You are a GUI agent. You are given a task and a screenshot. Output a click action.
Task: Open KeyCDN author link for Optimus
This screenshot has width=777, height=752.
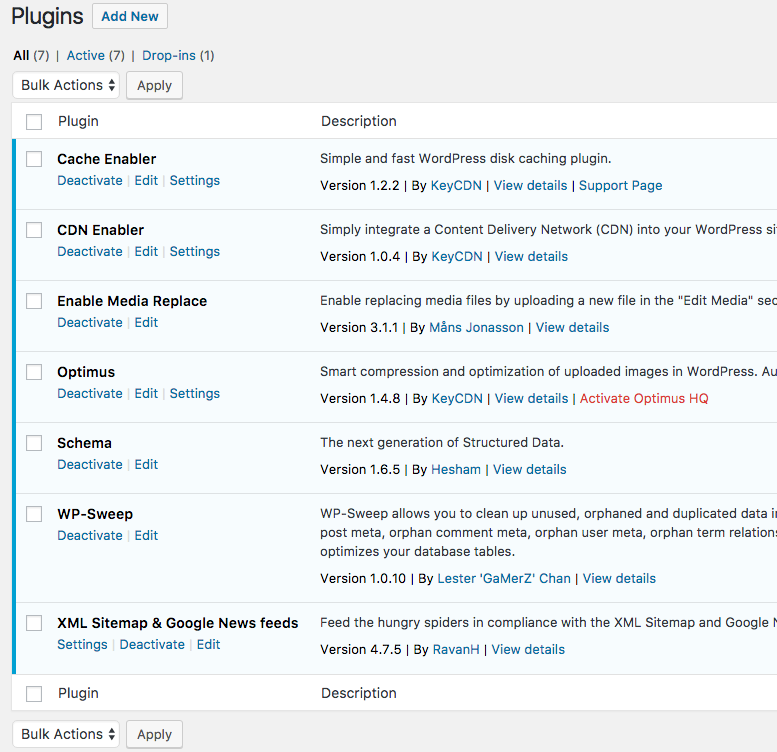pyautogui.click(x=457, y=398)
